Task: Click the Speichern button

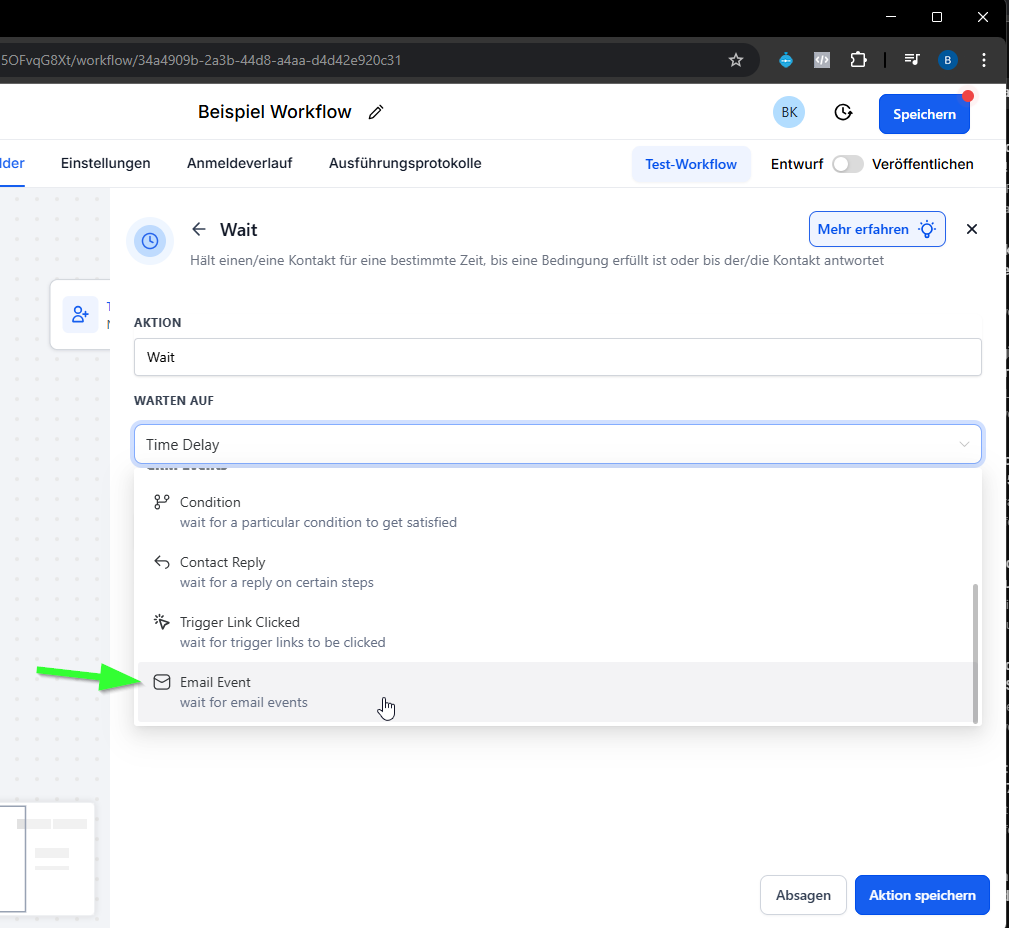Action: pos(924,114)
